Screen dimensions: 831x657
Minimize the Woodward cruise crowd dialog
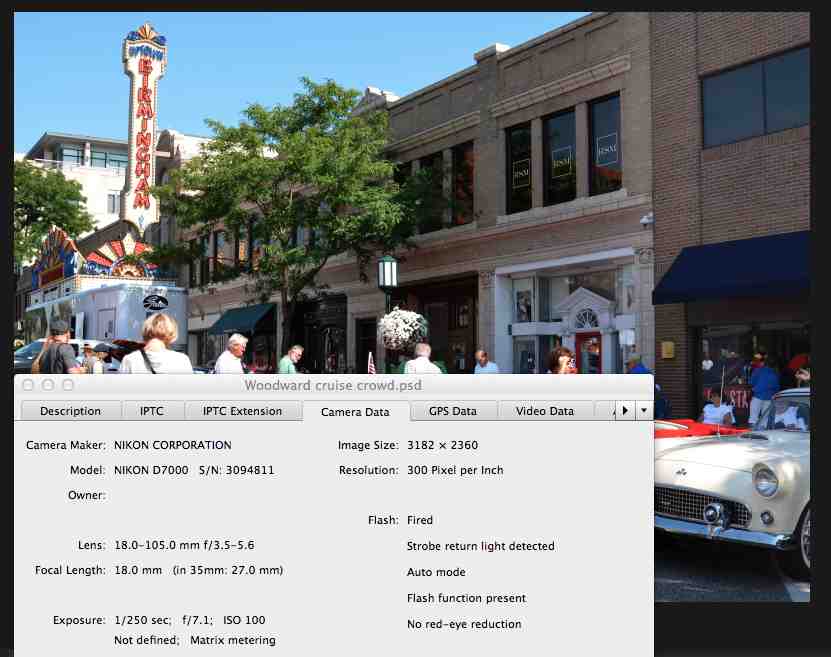(47, 385)
